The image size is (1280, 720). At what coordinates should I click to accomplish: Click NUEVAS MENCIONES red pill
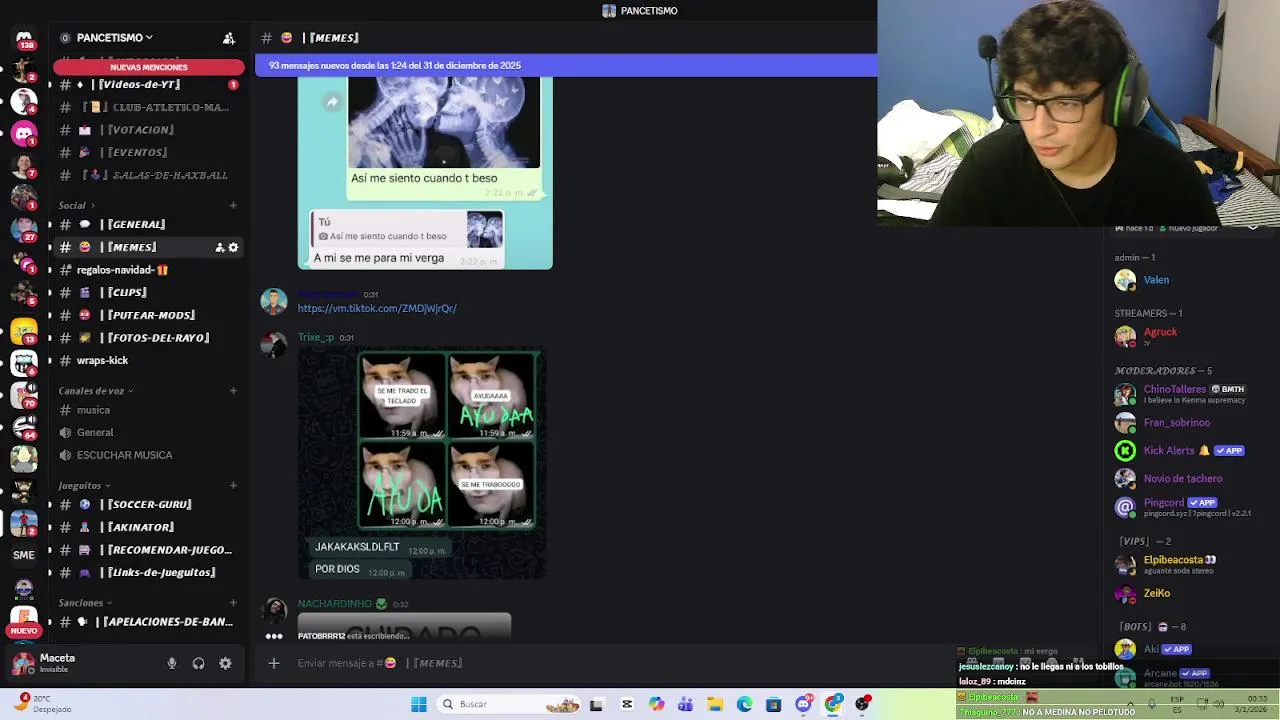coord(149,67)
